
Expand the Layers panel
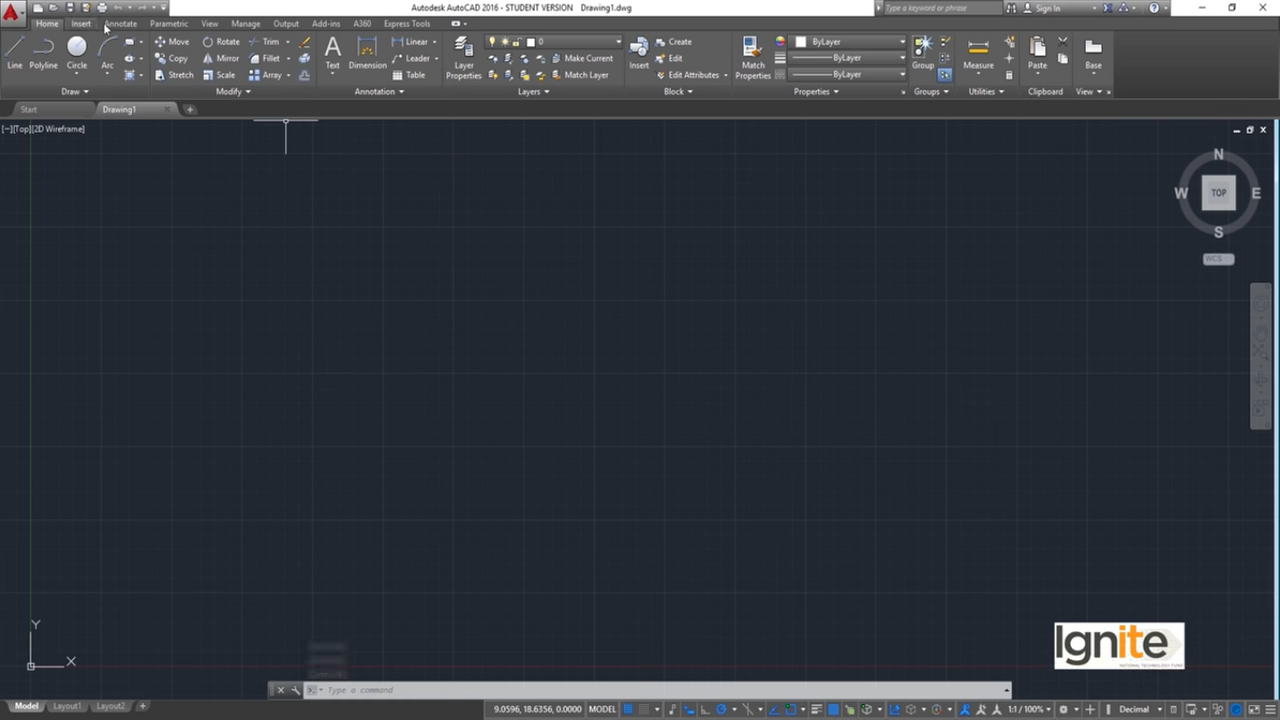click(x=533, y=91)
